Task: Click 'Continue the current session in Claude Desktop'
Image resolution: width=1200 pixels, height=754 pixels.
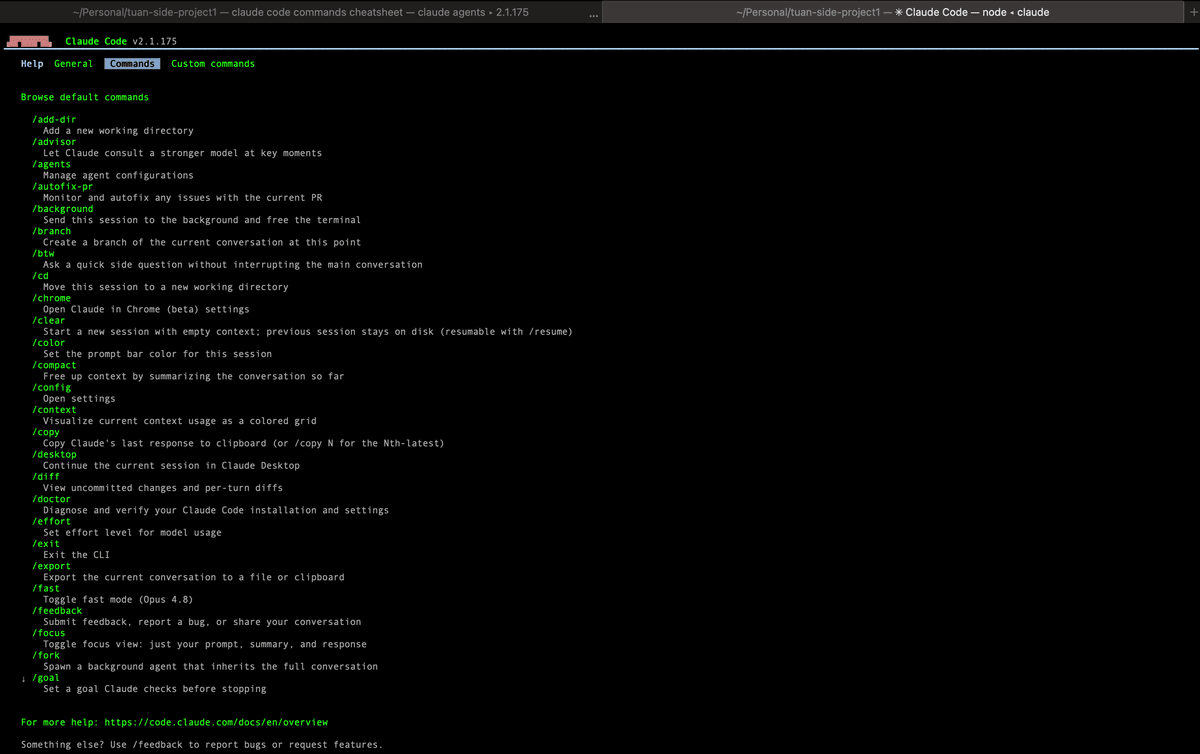Action: pos(171,466)
